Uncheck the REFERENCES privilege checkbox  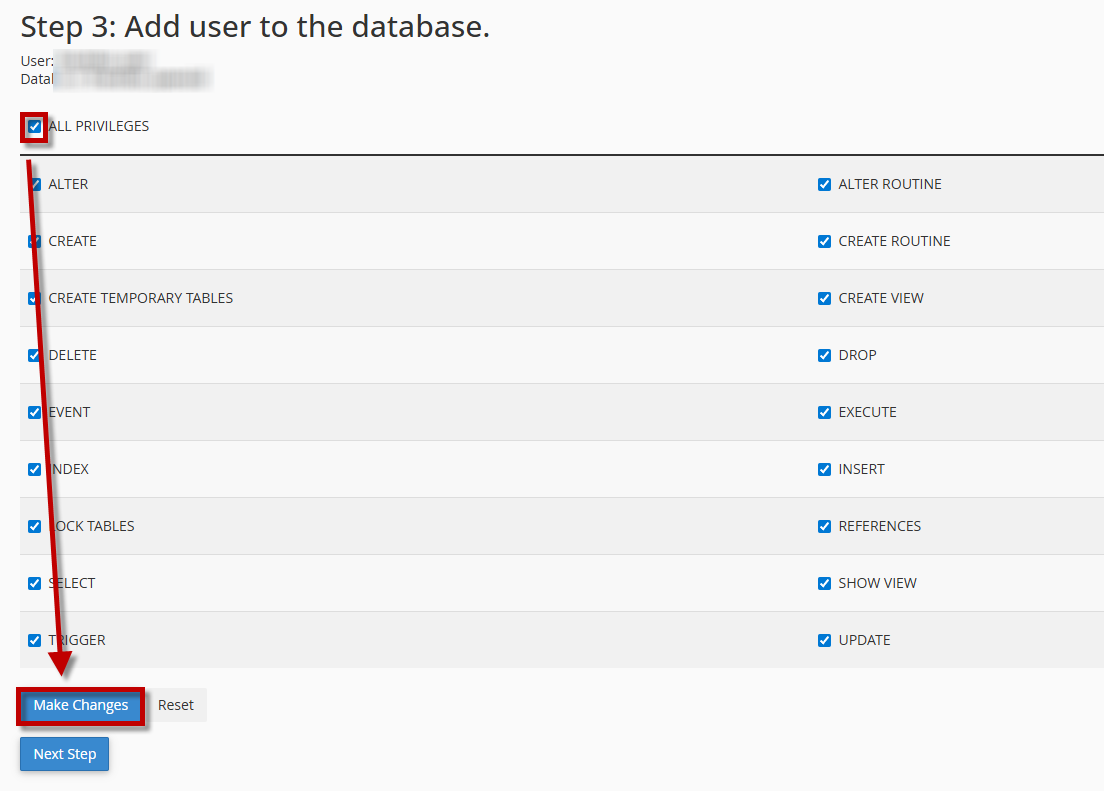tap(824, 526)
